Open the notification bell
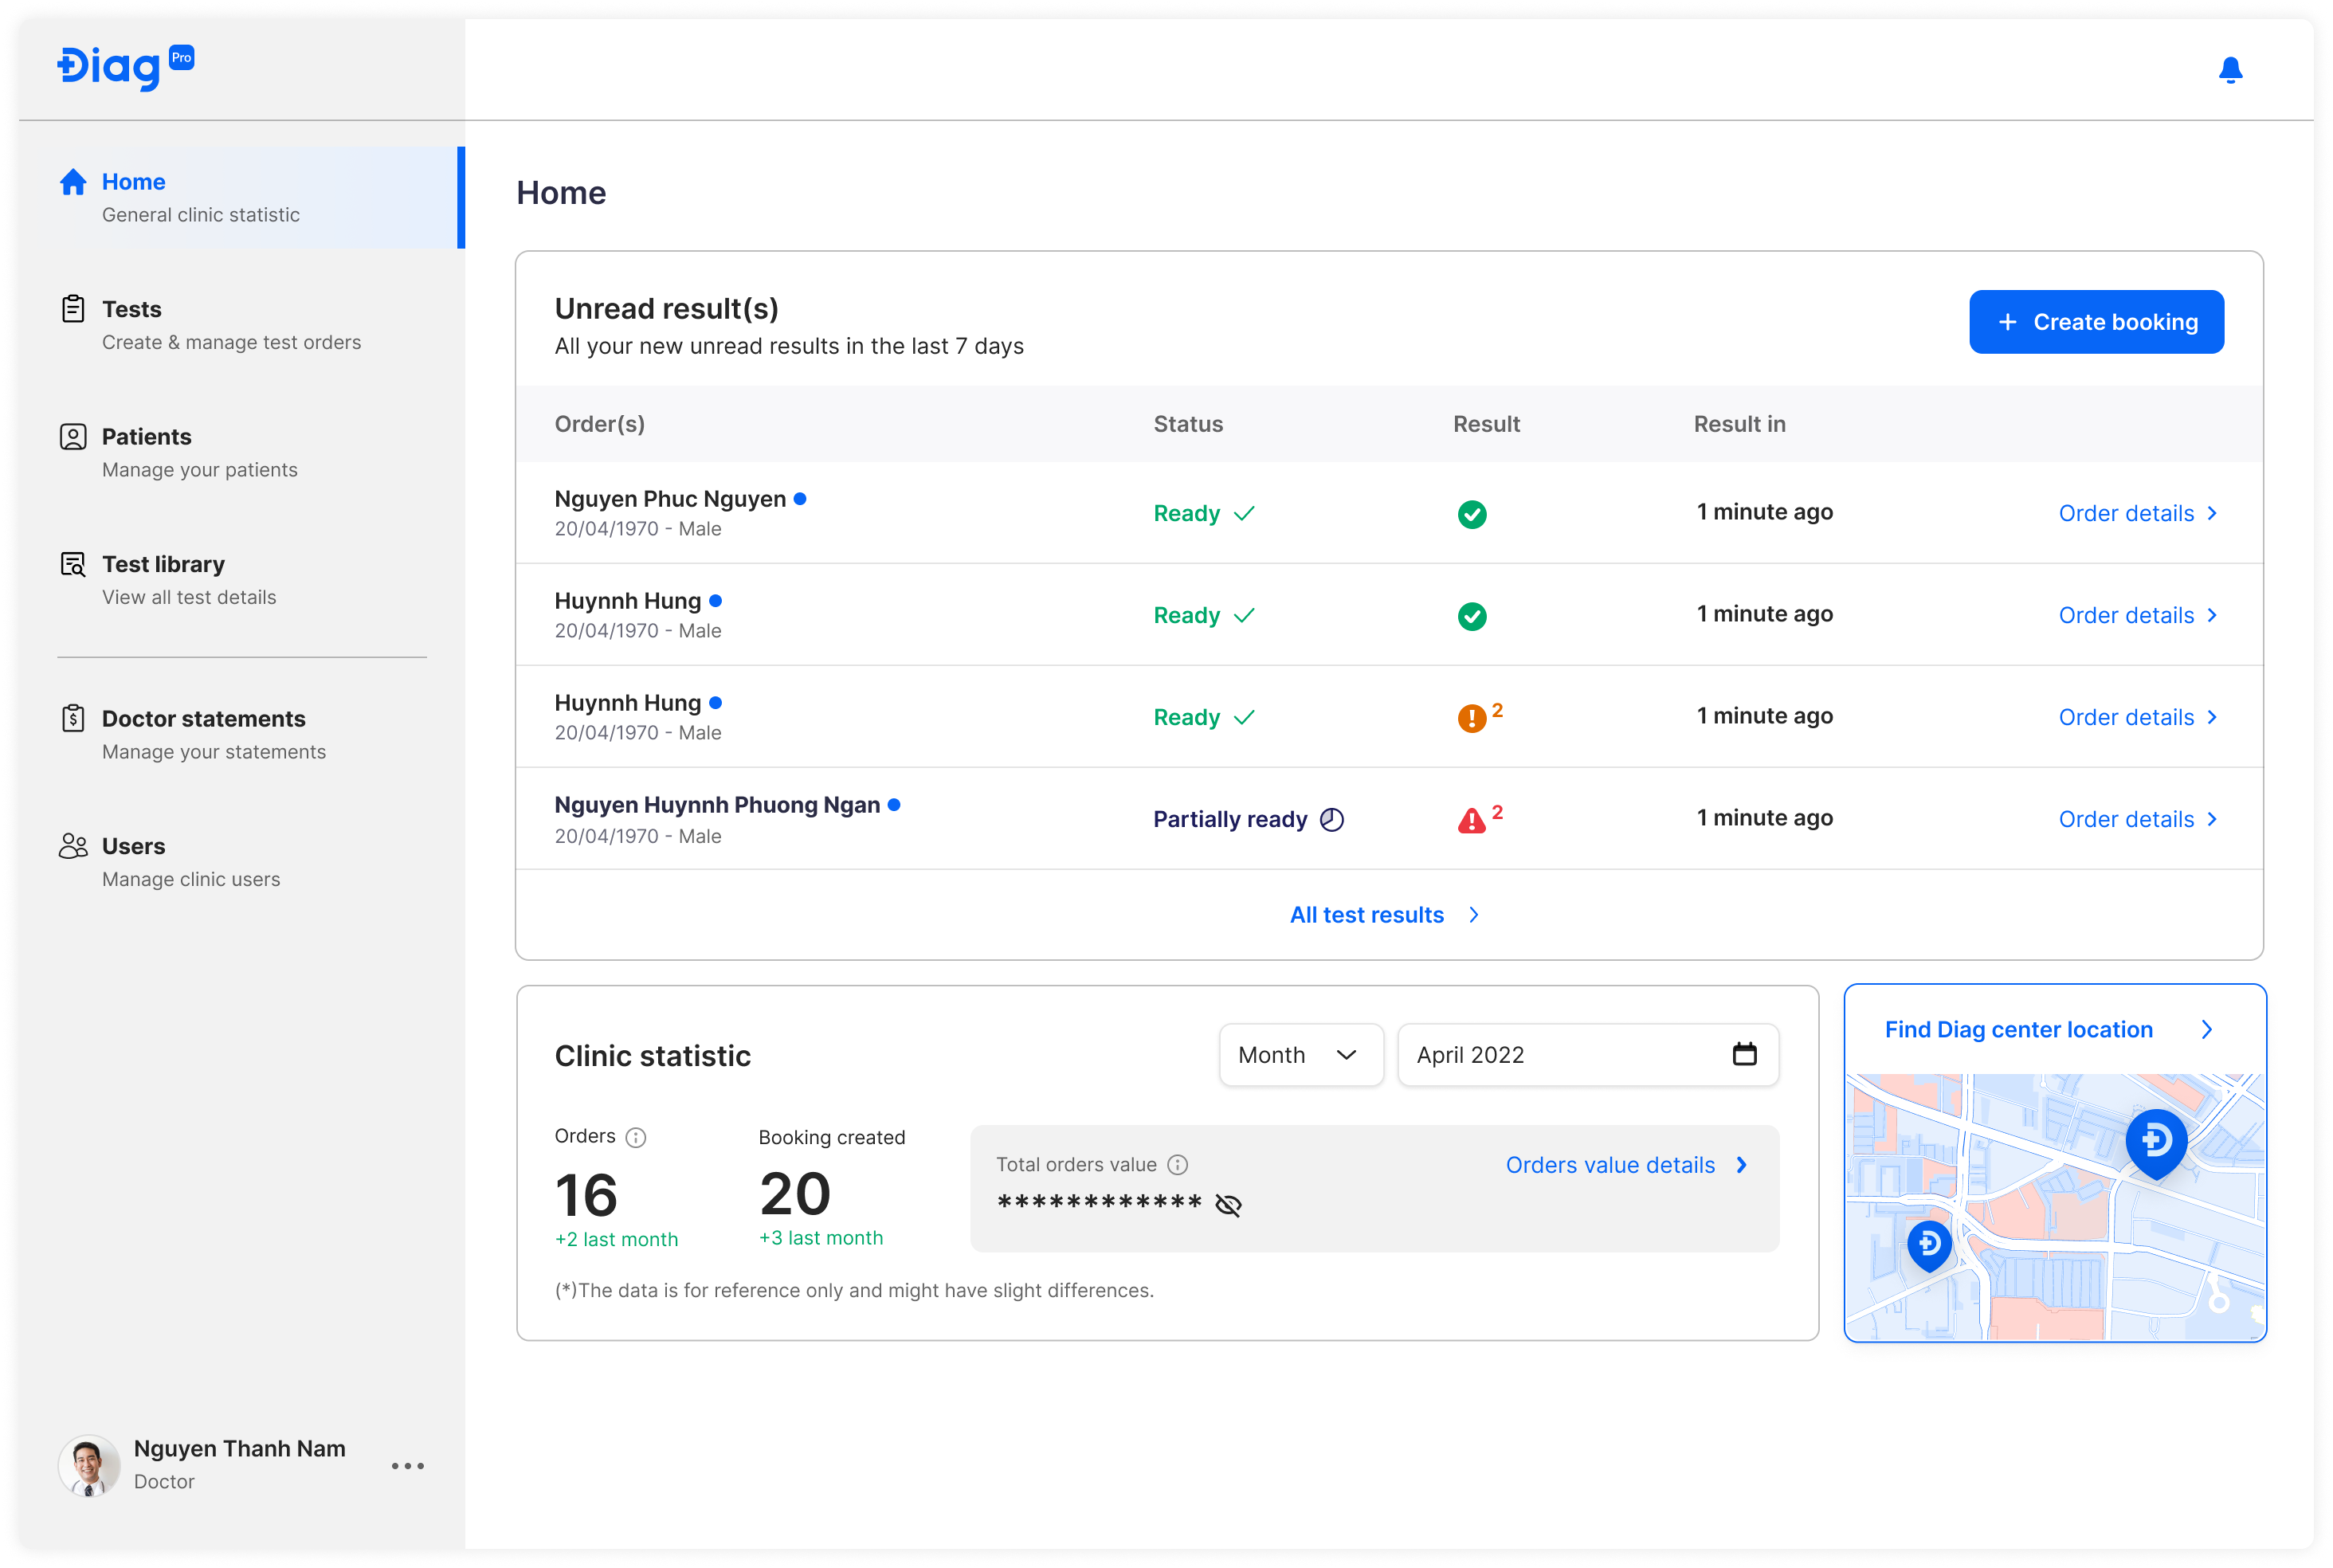 click(2231, 70)
